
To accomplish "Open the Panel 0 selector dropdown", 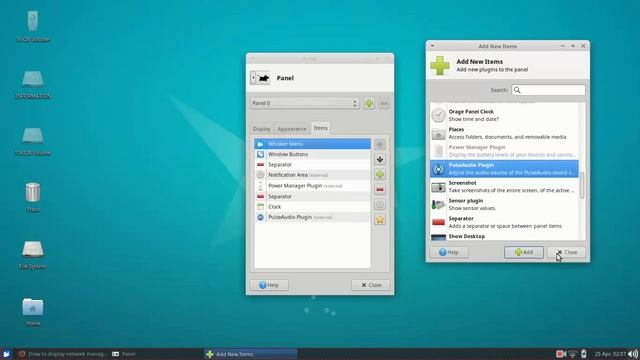I will pos(304,103).
